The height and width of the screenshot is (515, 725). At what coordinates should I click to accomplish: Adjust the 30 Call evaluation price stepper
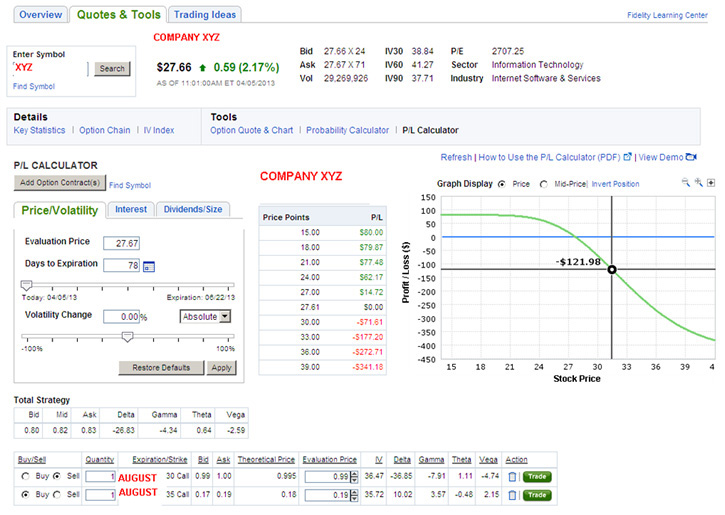point(353,477)
